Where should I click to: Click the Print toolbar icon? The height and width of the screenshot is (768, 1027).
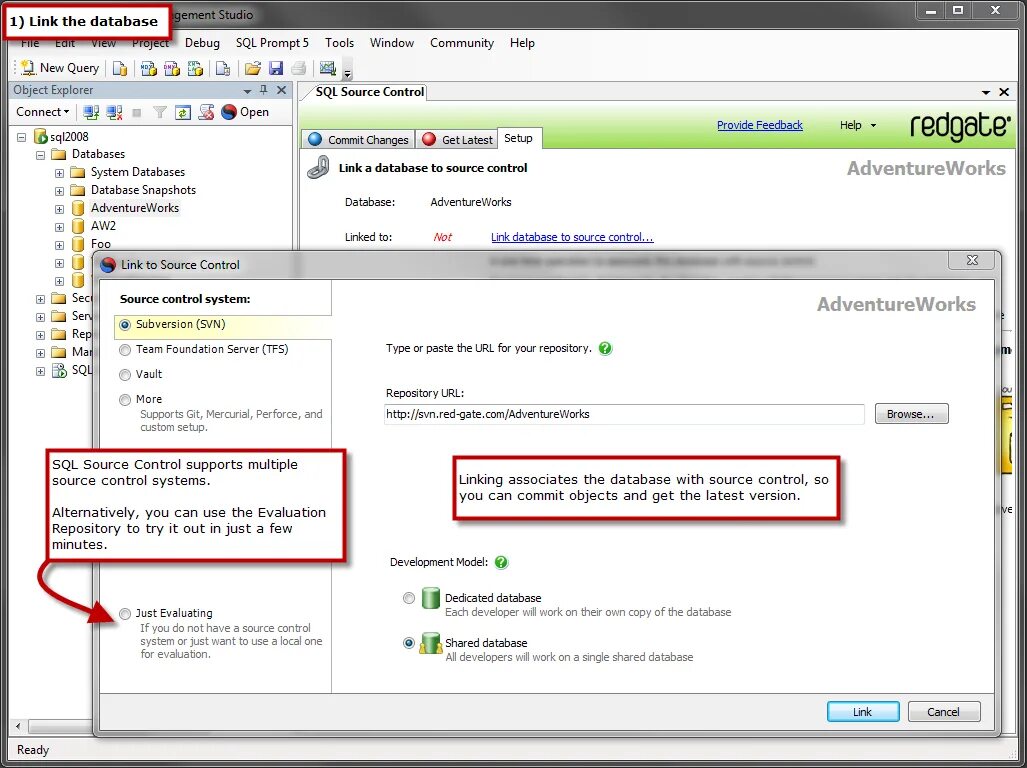pyautogui.click(x=299, y=68)
